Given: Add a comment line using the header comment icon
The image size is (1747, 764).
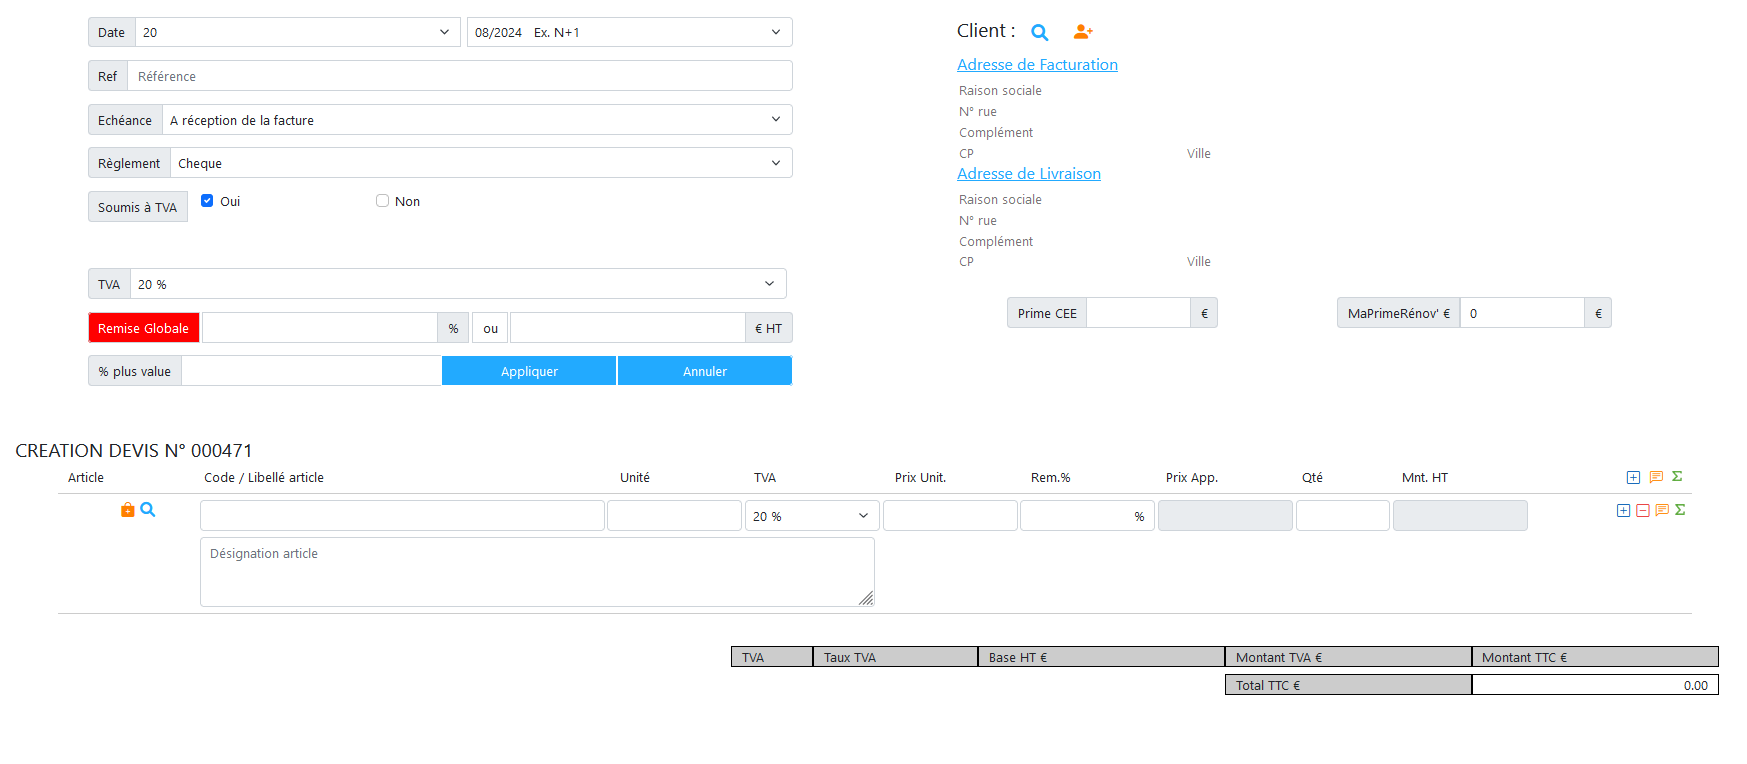Looking at the screenshot, I should 1656,478.
